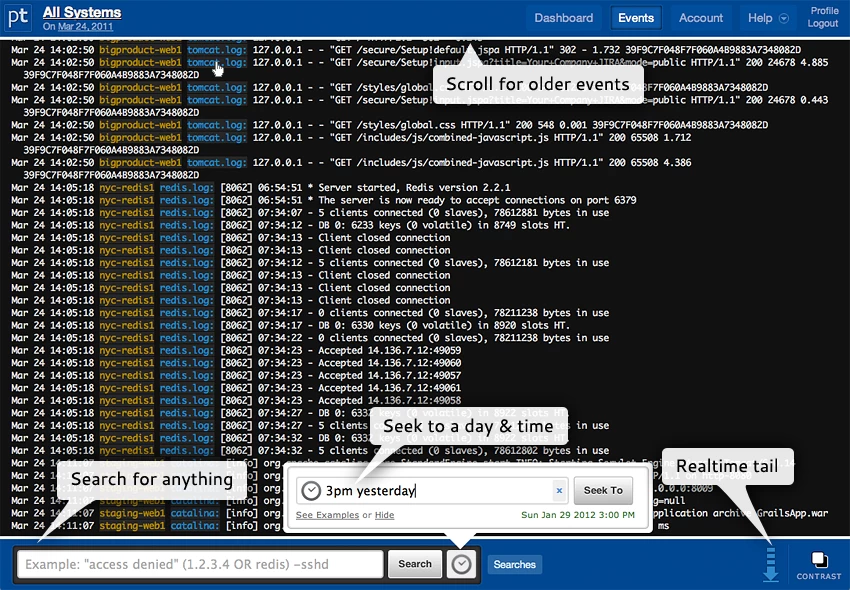
Task: Click the Search button
Action: pos(415,564)
